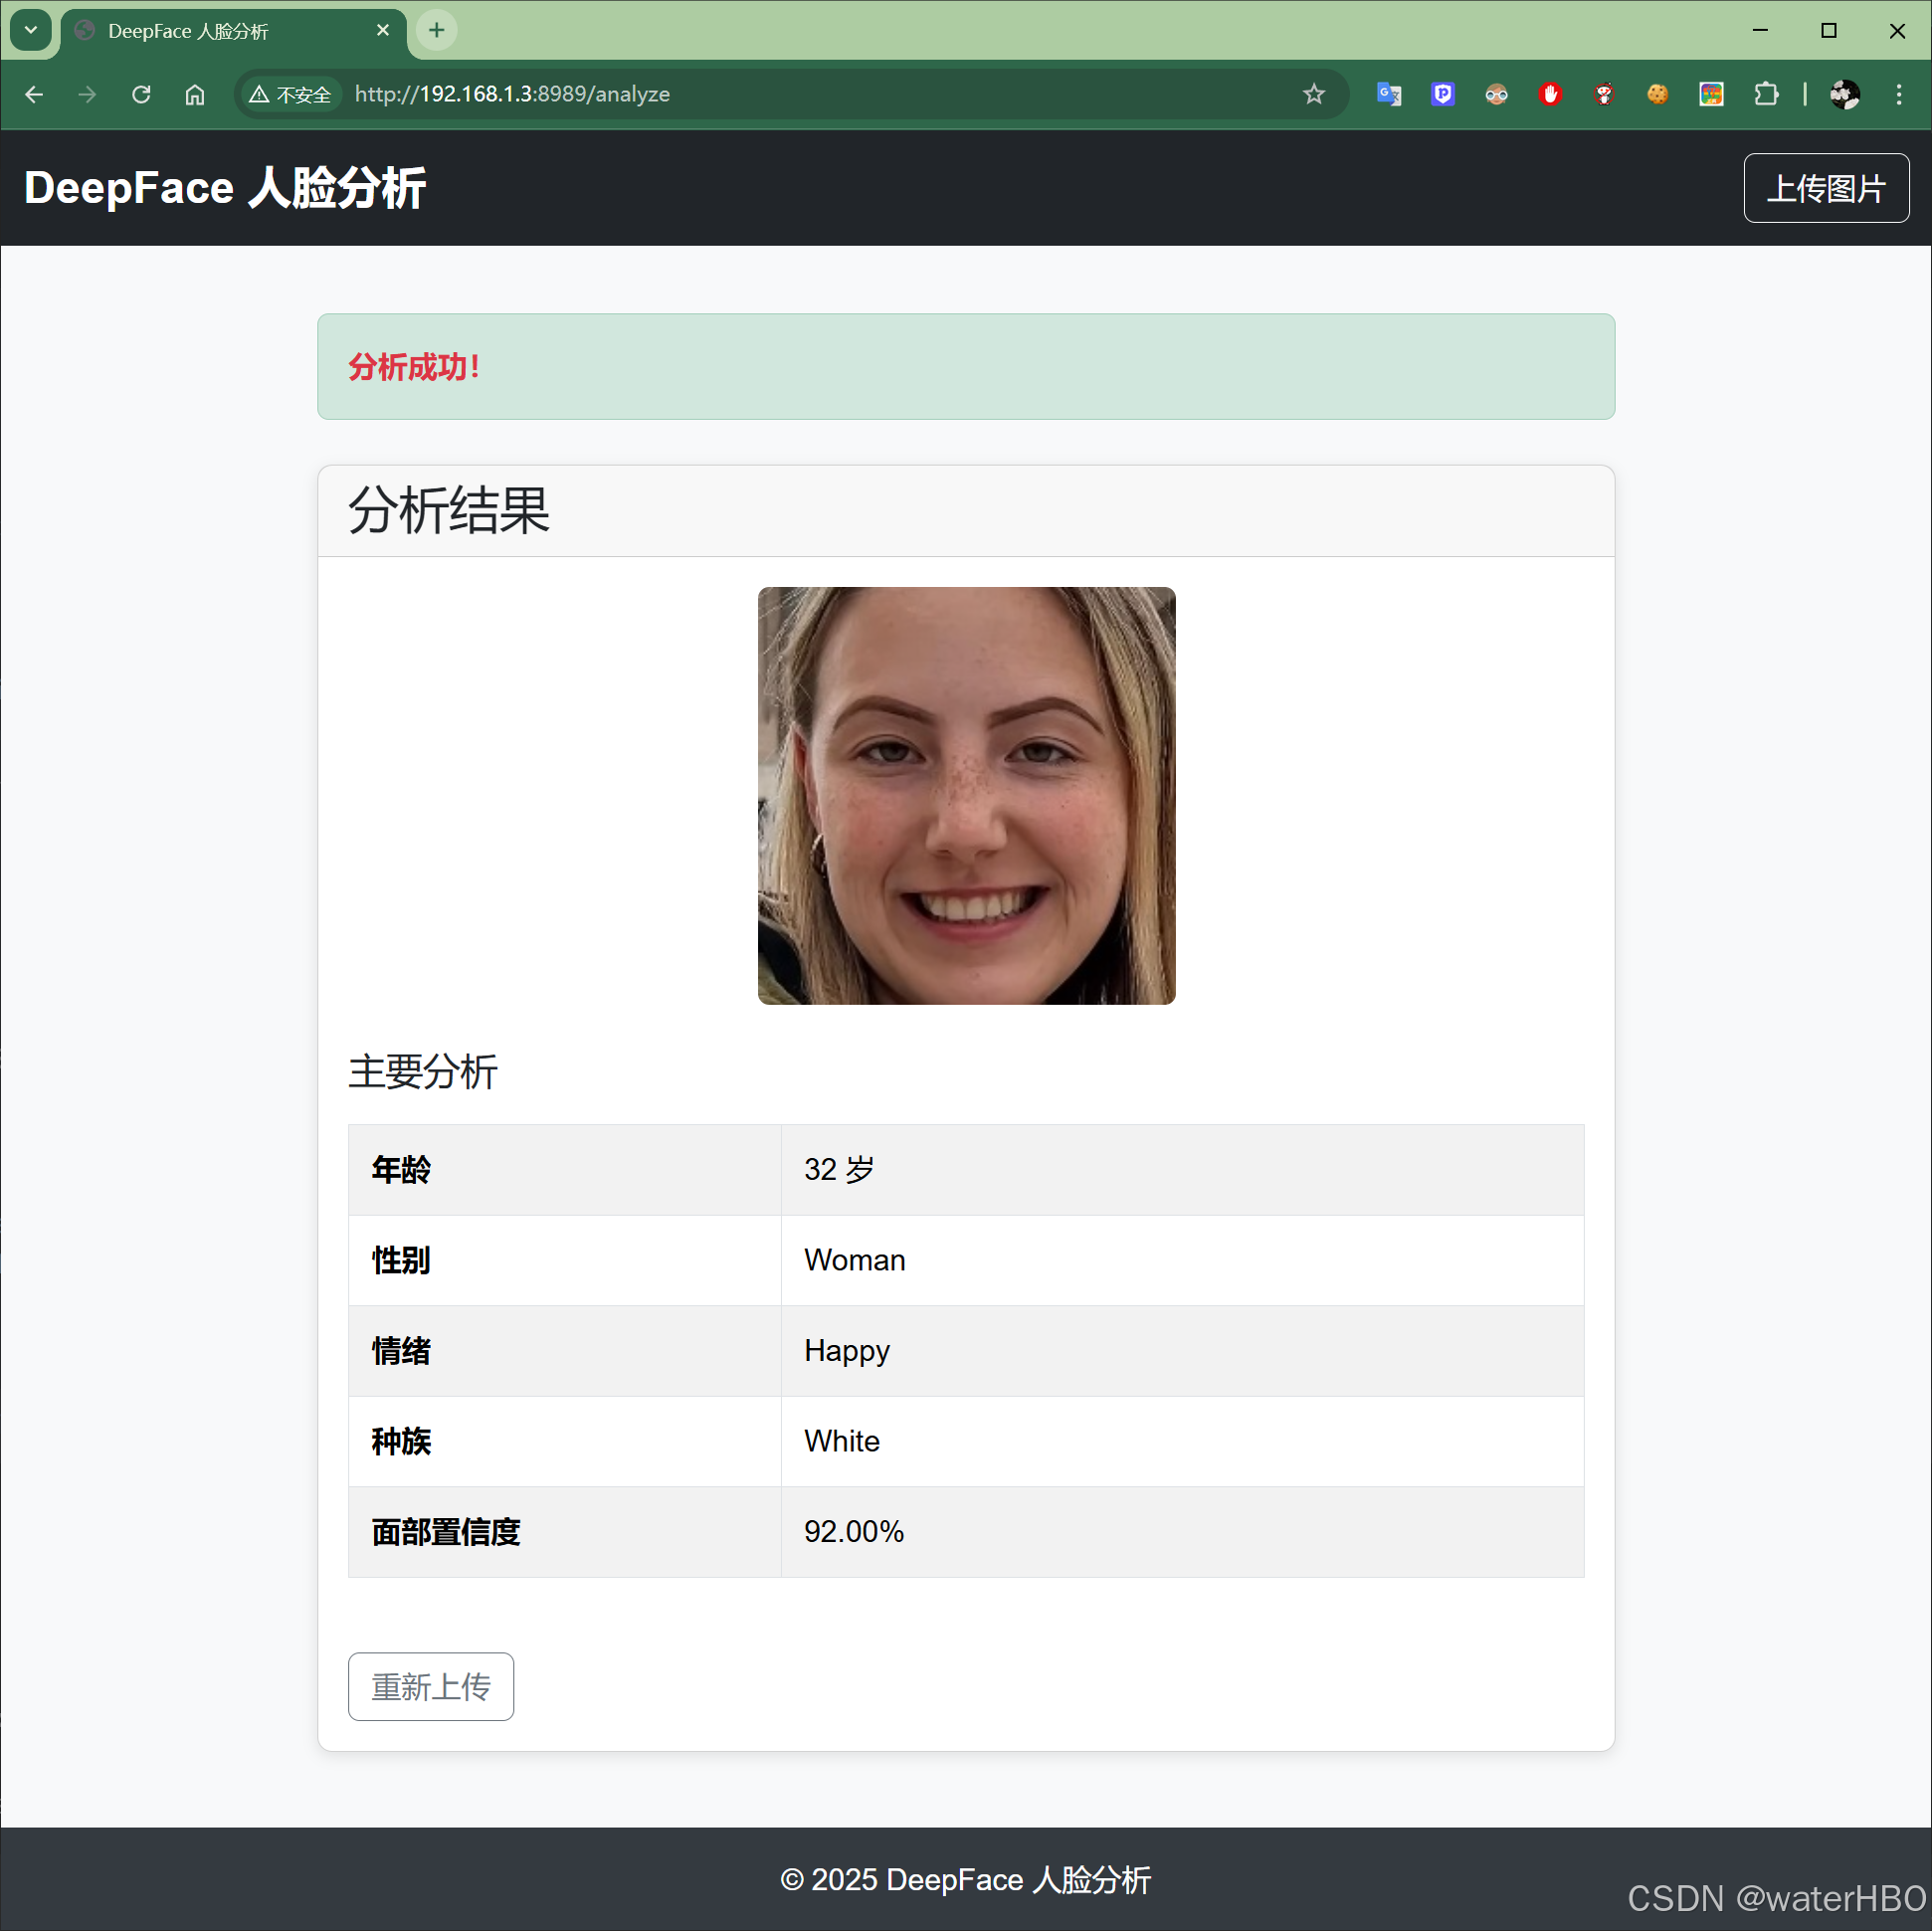Click the AdBlock red hand extension icon

[1550, 94]
